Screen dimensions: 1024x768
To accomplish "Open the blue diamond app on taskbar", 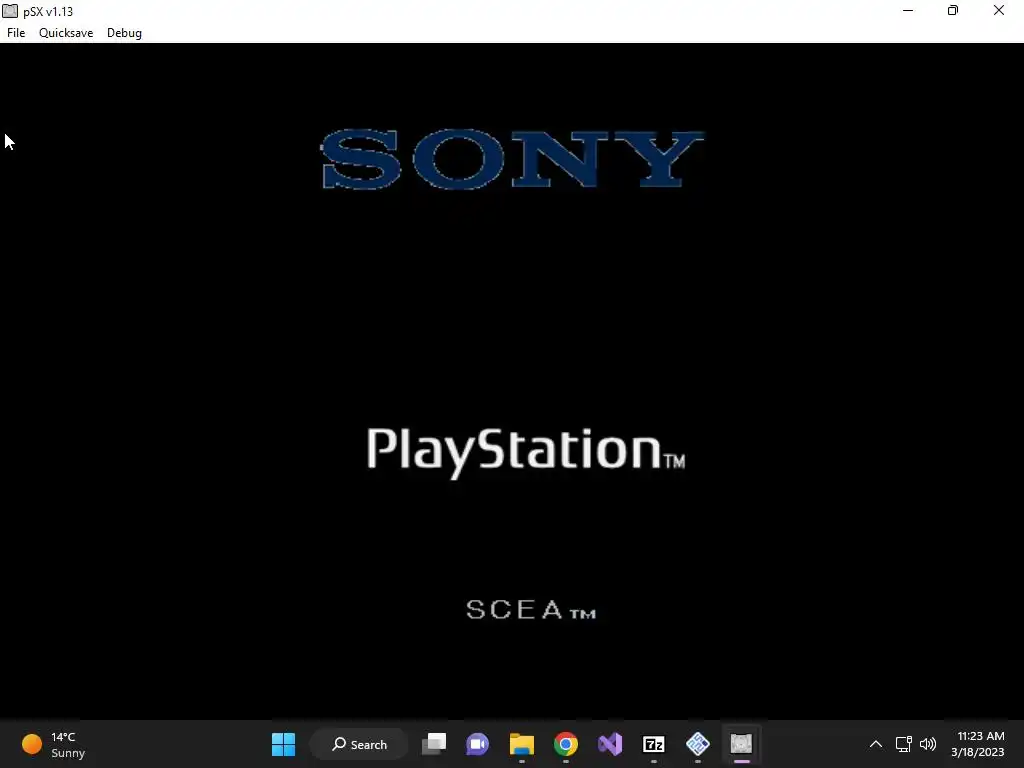I will click(697, 744).
